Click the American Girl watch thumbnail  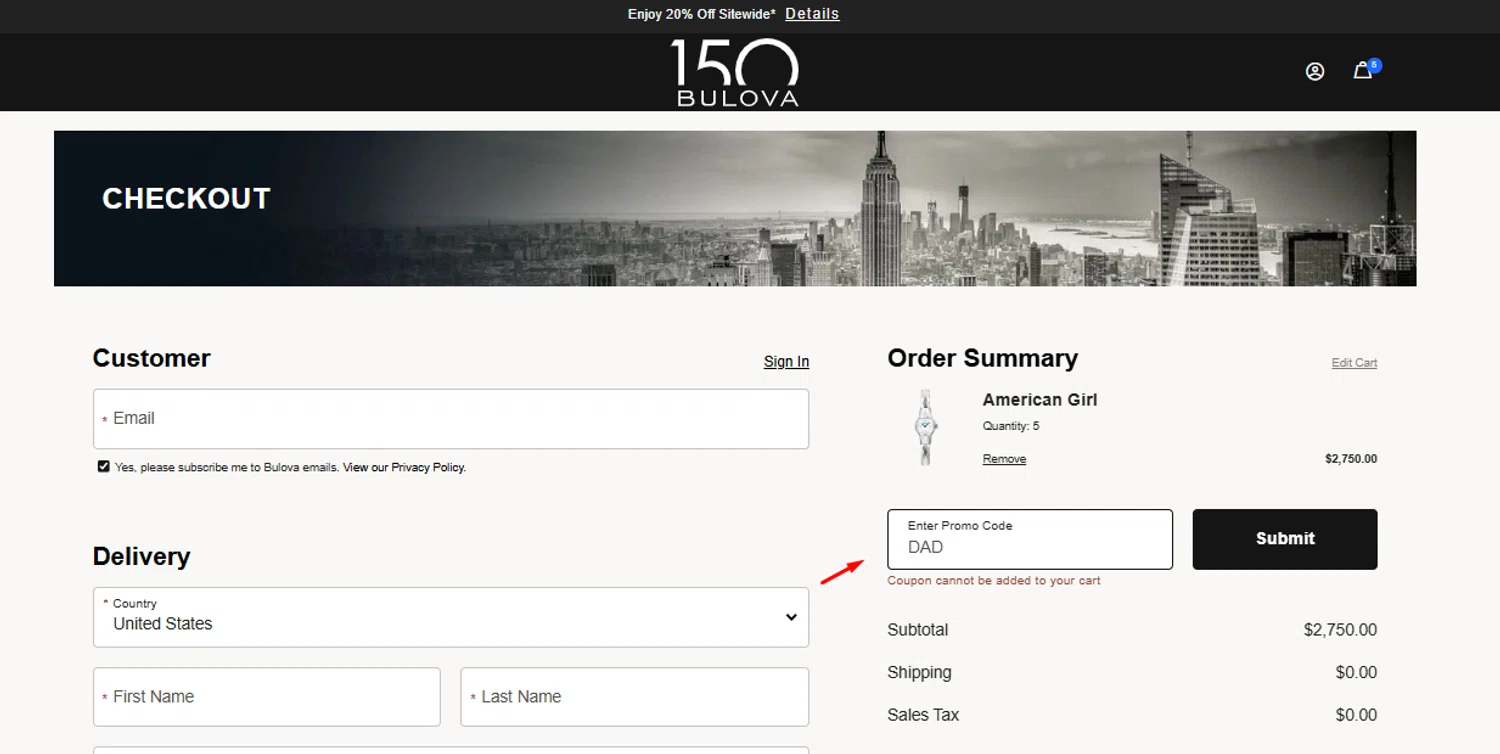[926, 428]
